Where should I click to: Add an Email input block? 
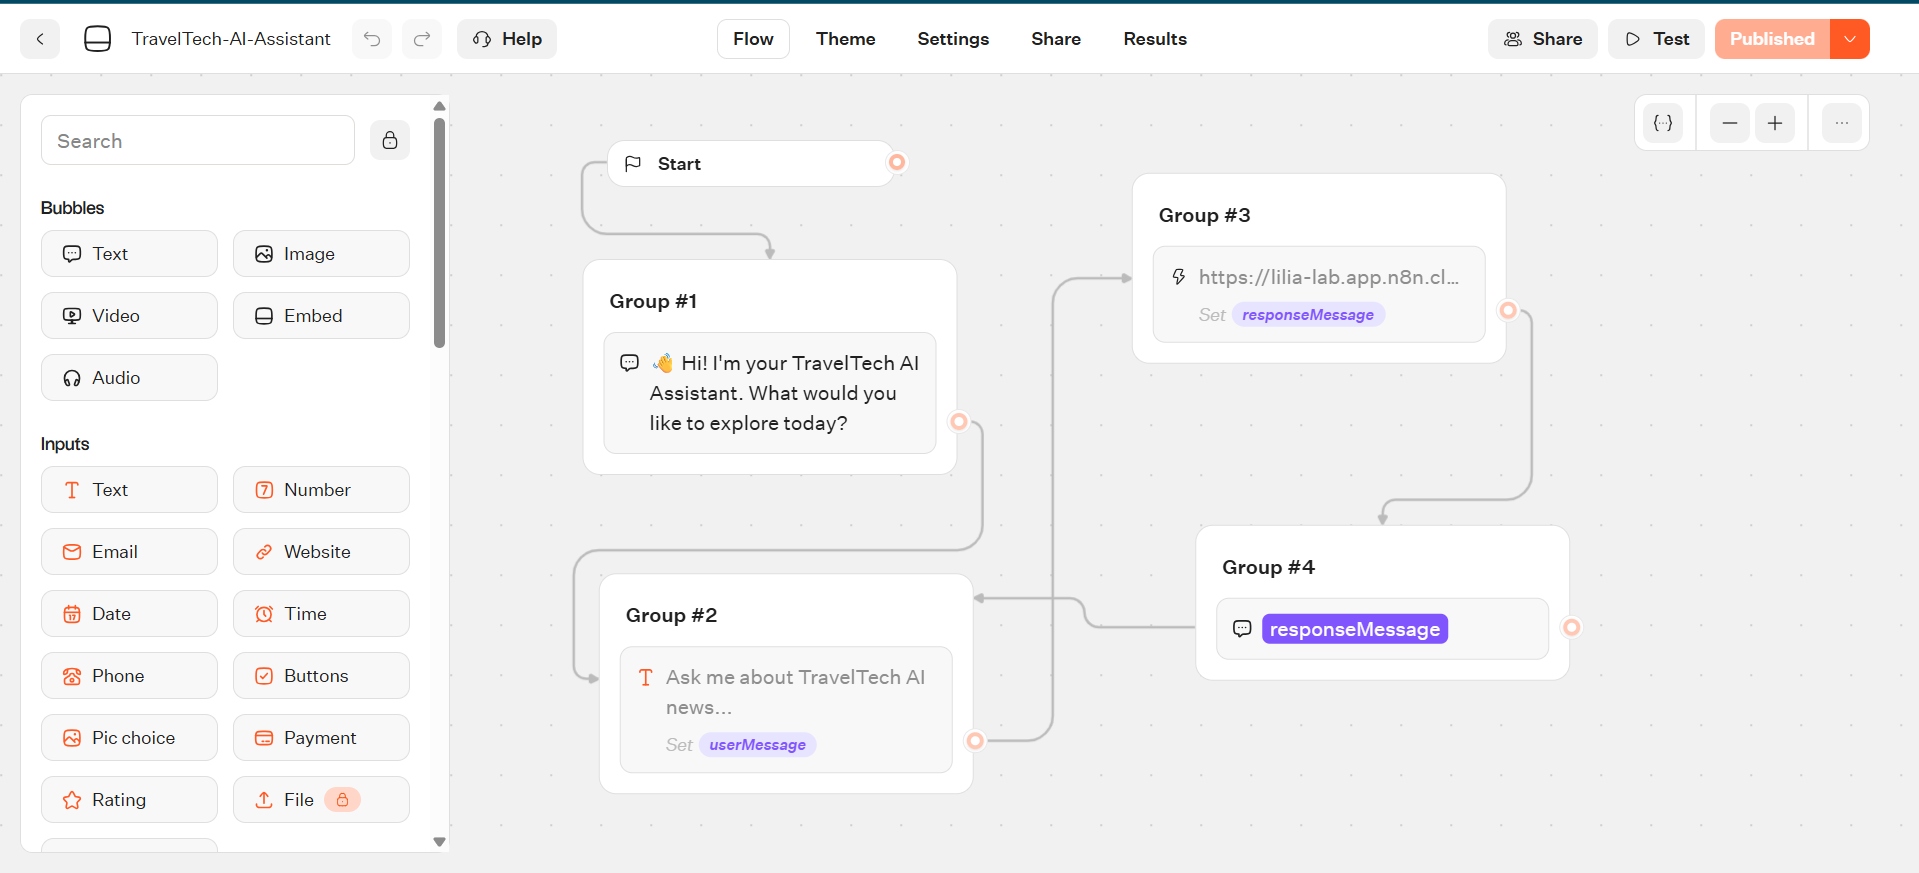coord(129,552)
